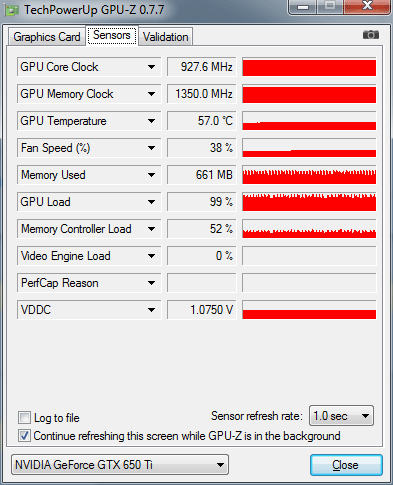Open the NVIDIA GeForce GTX 650 Ti selector
The image size is (393, 485).
click(120, 464)
